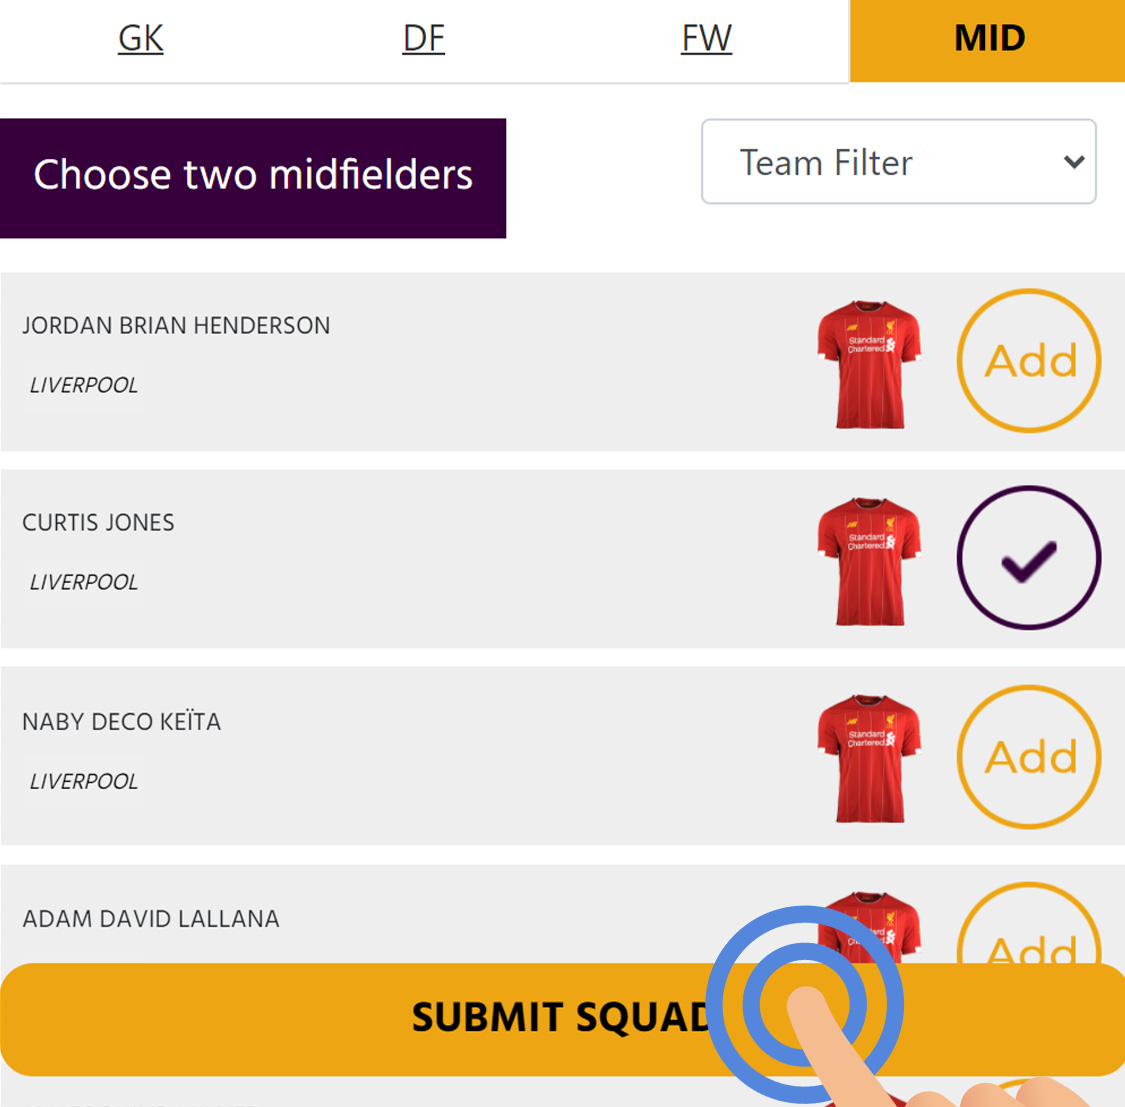The width and height of the screenshot is (1125, 1107).
Task: Click Henderson's Liverpool shirt icon
Action: 869,364
